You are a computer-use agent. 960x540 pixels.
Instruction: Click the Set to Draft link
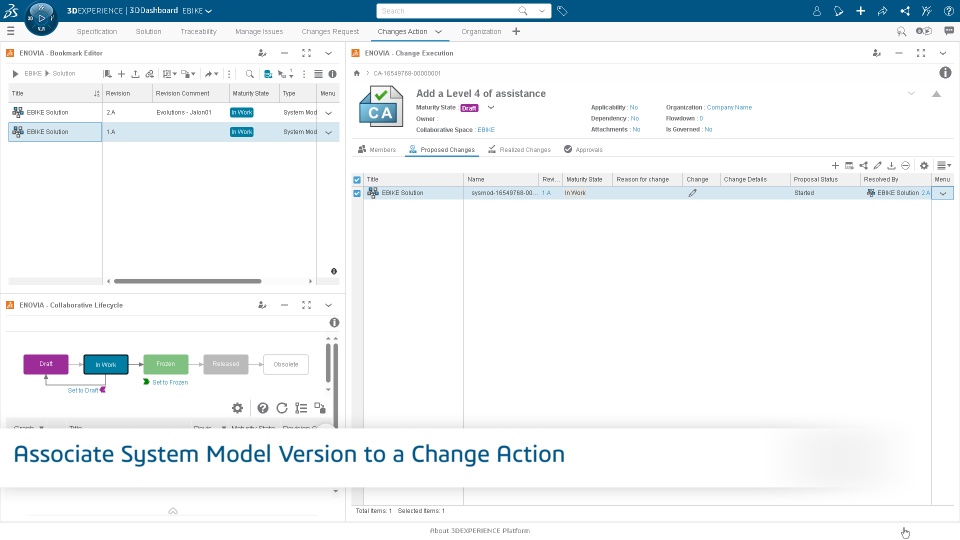pos(83,390)
